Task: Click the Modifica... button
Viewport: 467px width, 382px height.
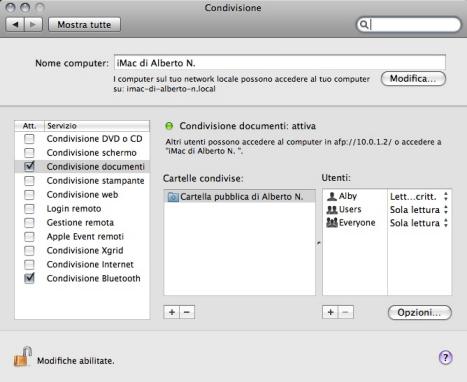Action: [413, 79]
